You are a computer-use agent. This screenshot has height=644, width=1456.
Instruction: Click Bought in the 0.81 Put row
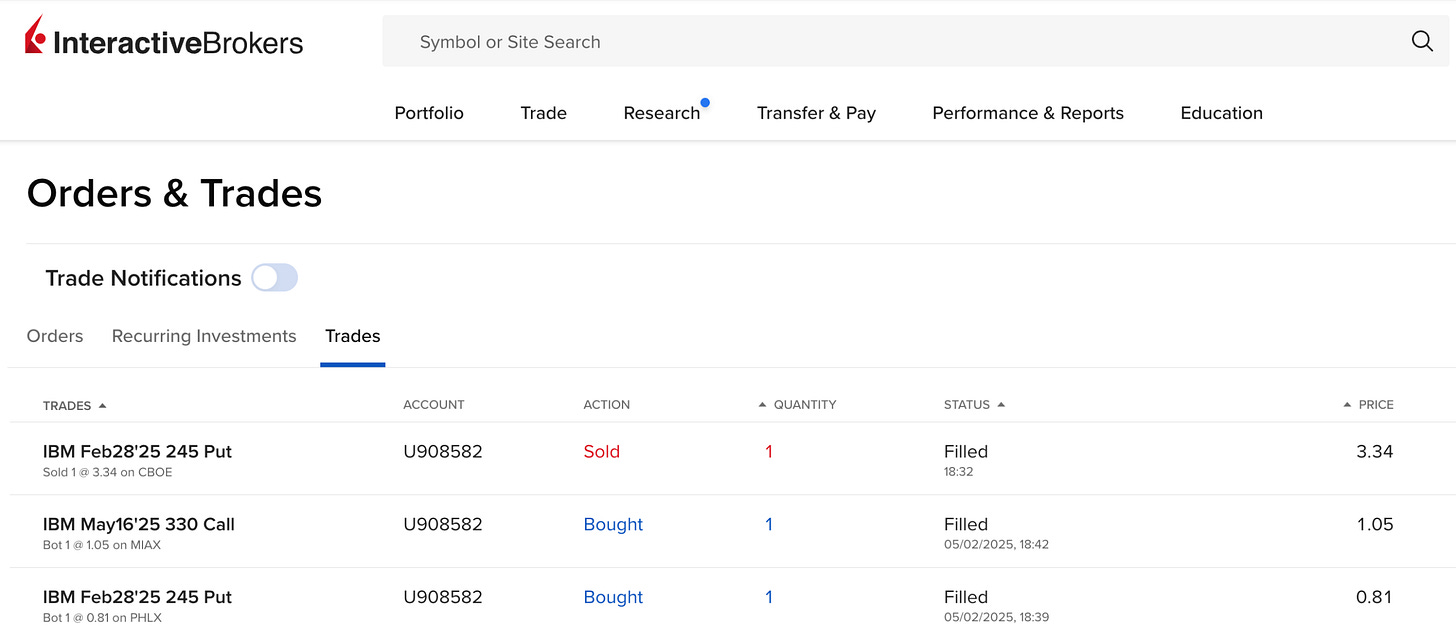pos(613,597)
